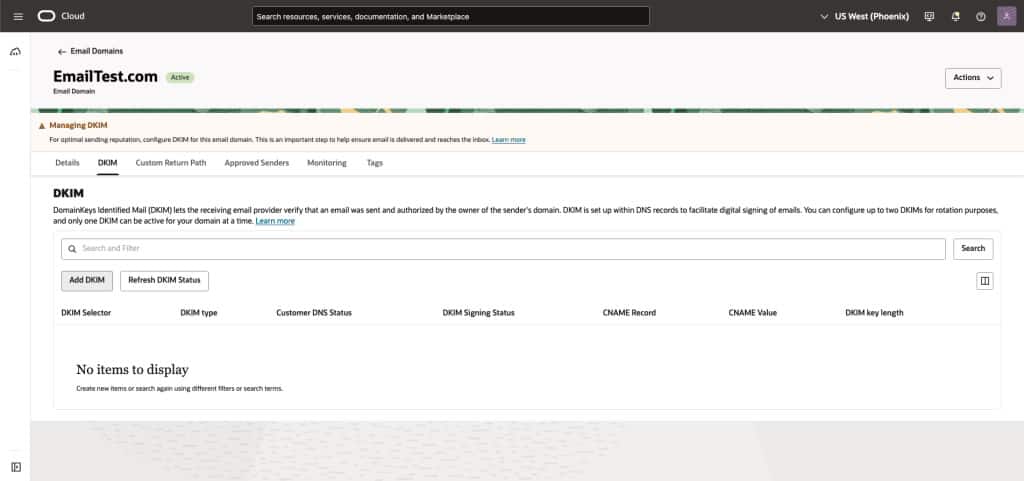1024x481 pixels.
Task: Click the No items to display message
Action: (133, 370)
